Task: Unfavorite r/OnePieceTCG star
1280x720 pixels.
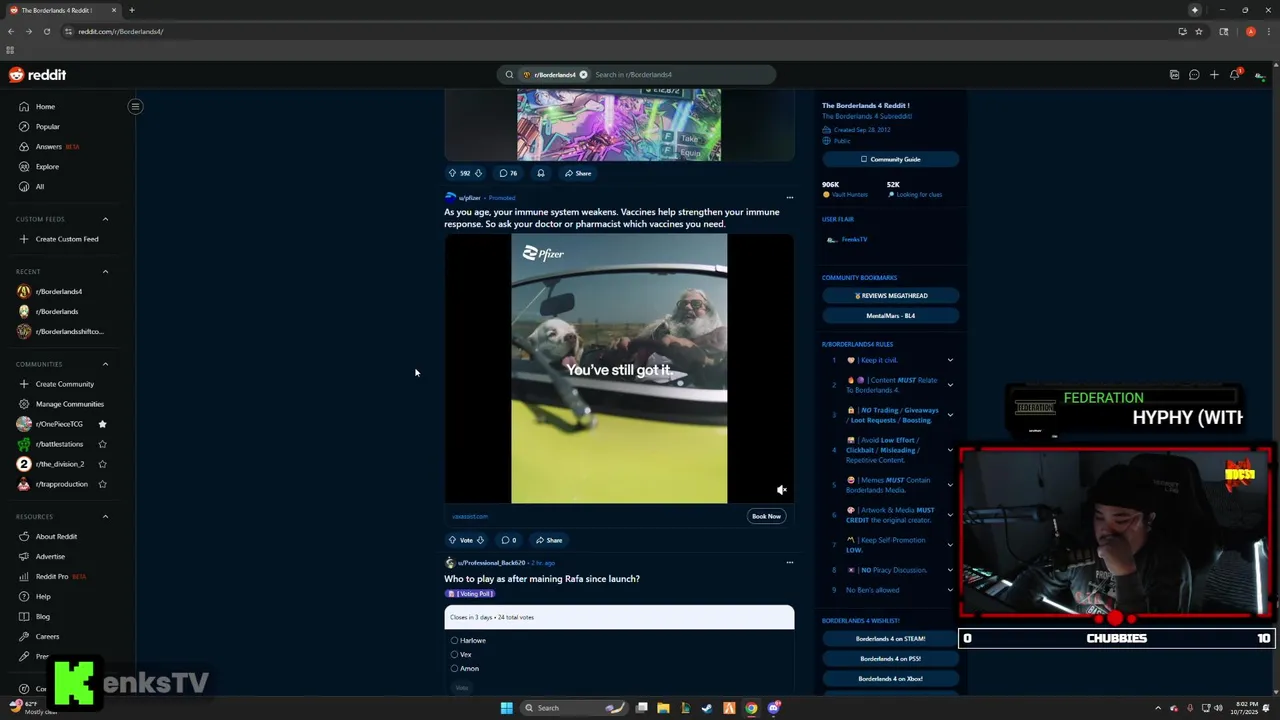Action: [102, 424]
